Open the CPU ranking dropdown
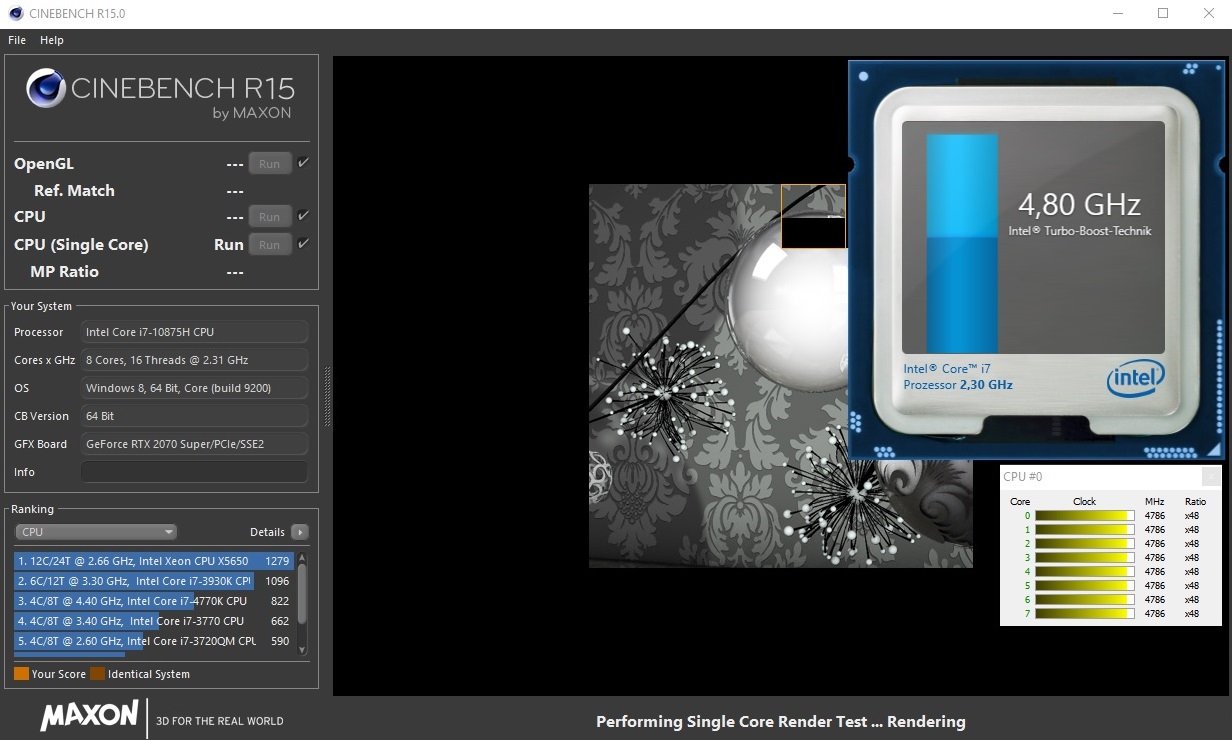The image size is (1232, 740). [x=96, y=532]
